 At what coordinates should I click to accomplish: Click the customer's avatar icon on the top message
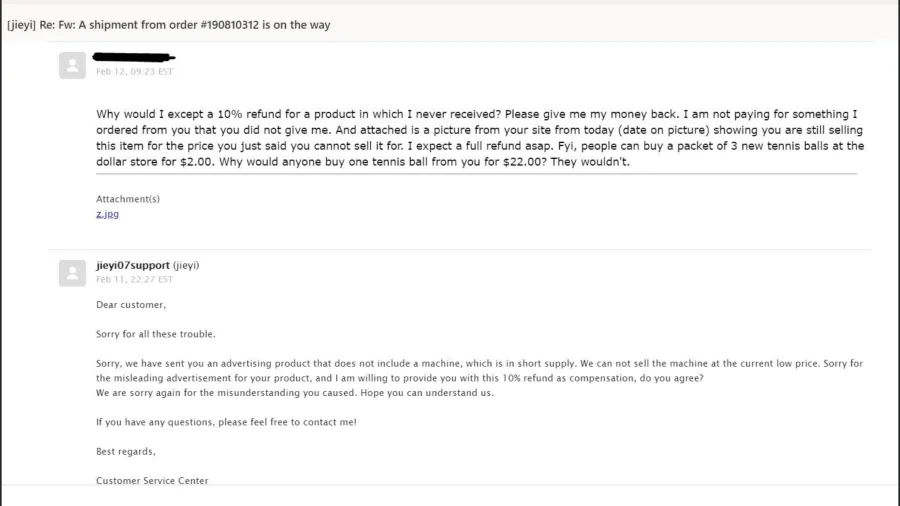coord(72,65)
